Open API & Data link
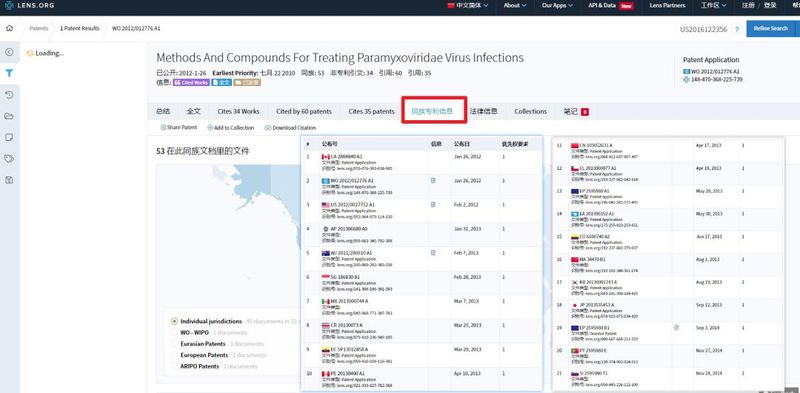 602,6
